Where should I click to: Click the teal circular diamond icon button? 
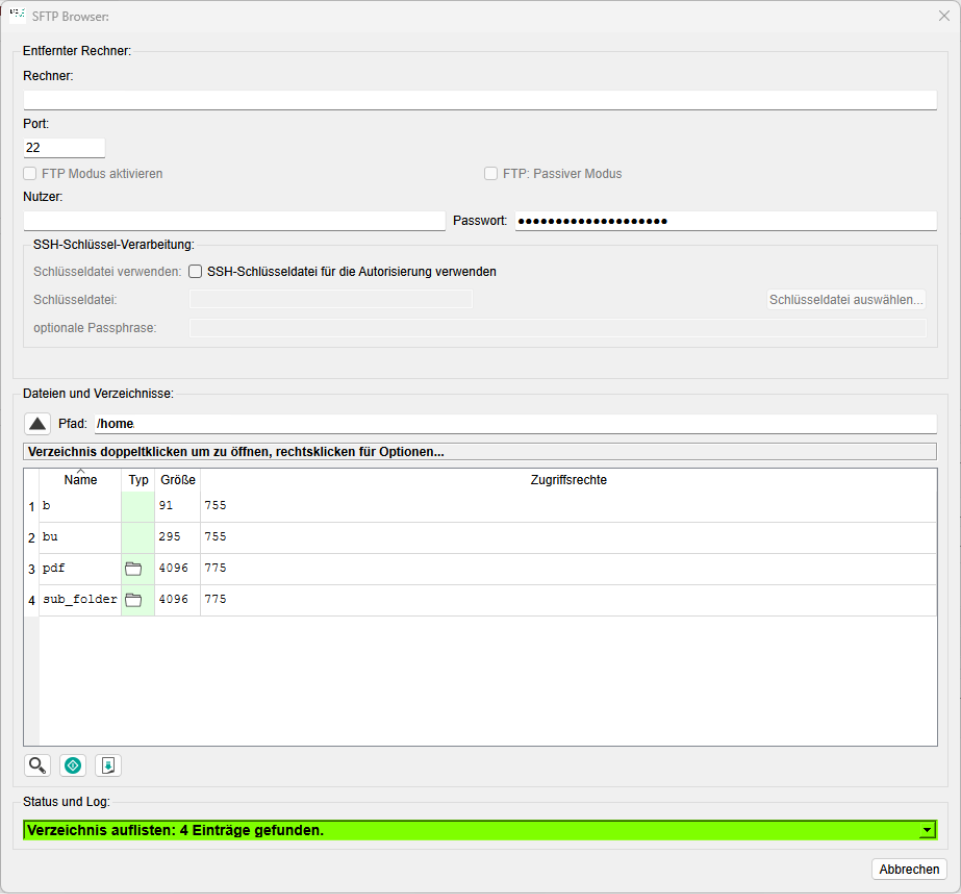pos(73,765)
